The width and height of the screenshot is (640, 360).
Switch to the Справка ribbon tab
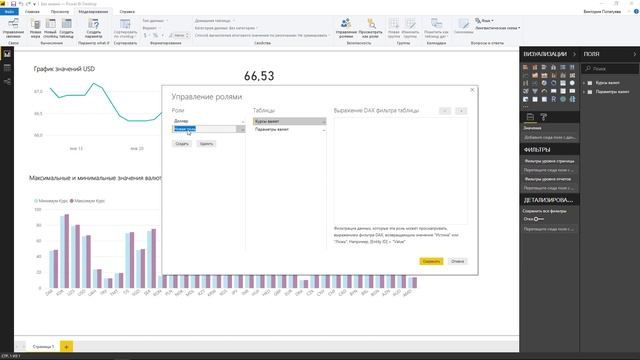(x=127, y=11)
